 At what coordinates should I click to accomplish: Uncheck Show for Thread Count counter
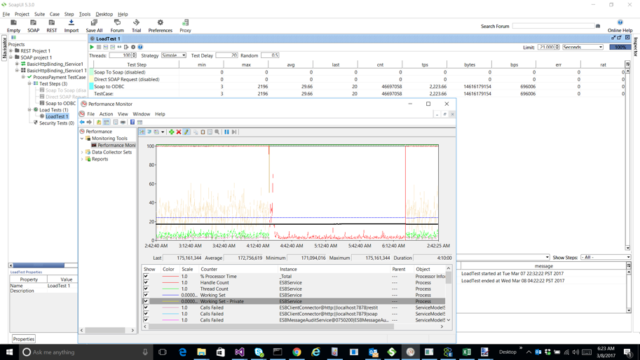[x=146, y=289]
